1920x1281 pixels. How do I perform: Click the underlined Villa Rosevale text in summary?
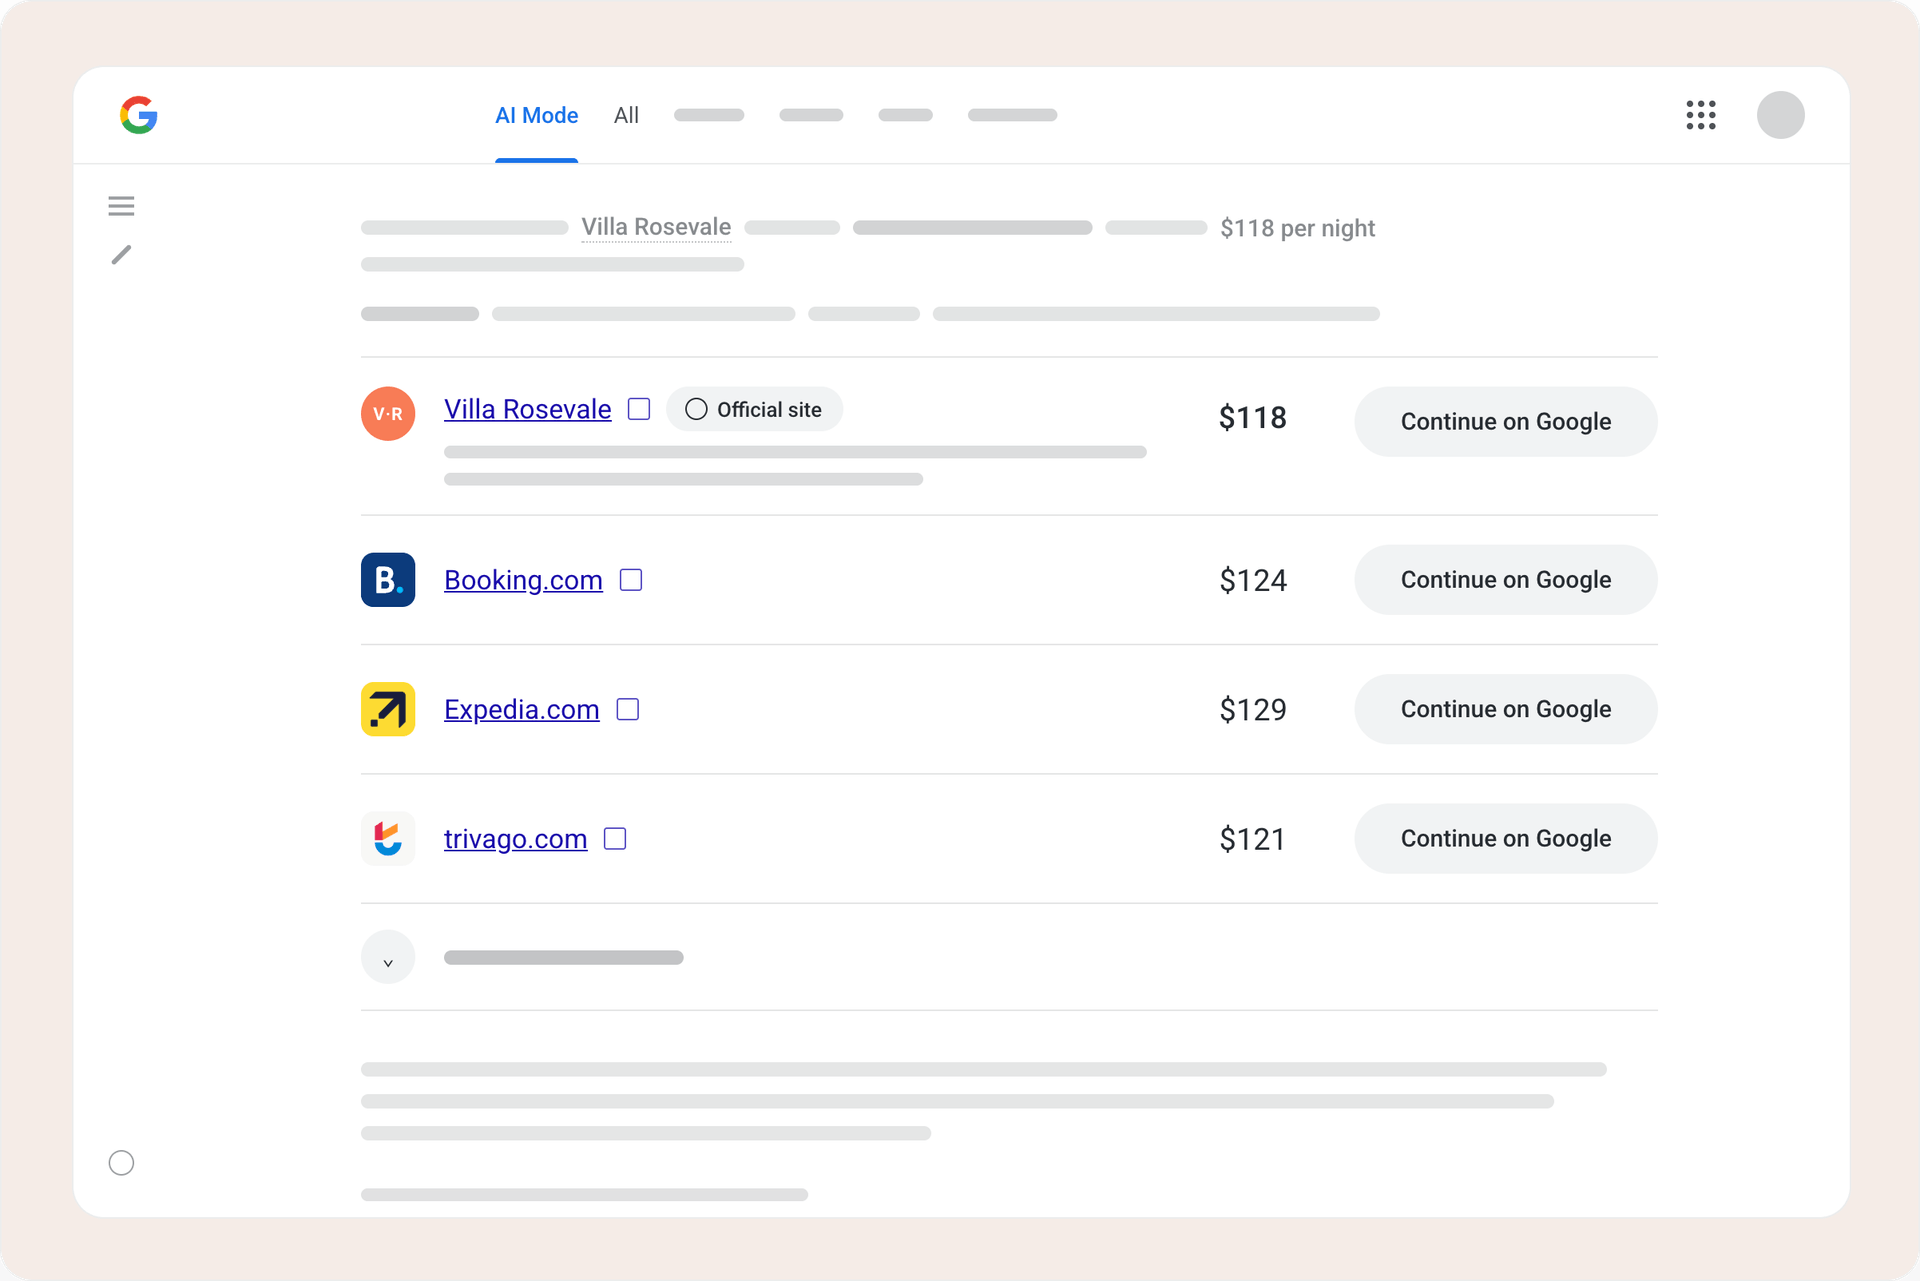656,227
